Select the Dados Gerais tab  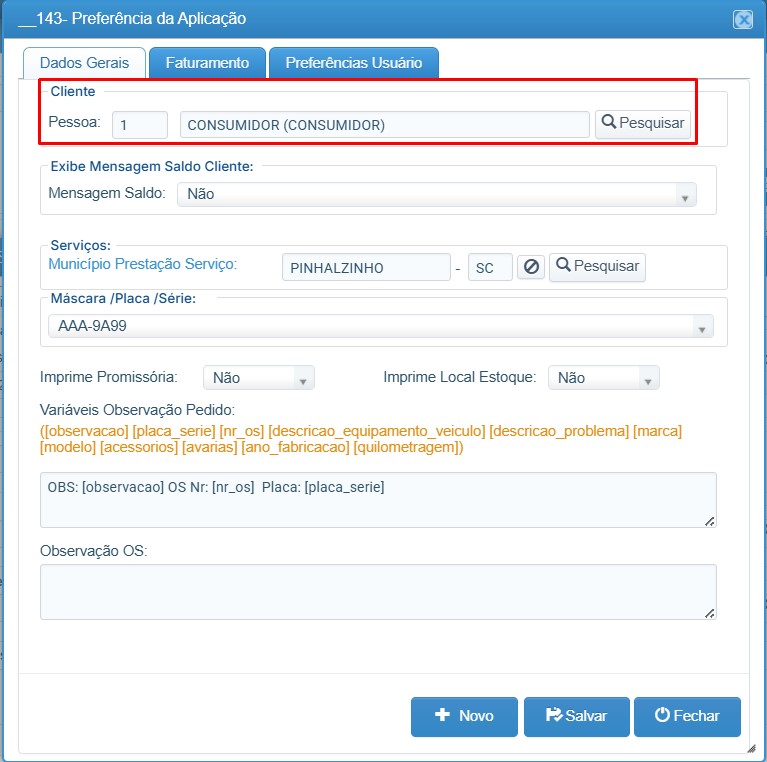pos(84,63)
